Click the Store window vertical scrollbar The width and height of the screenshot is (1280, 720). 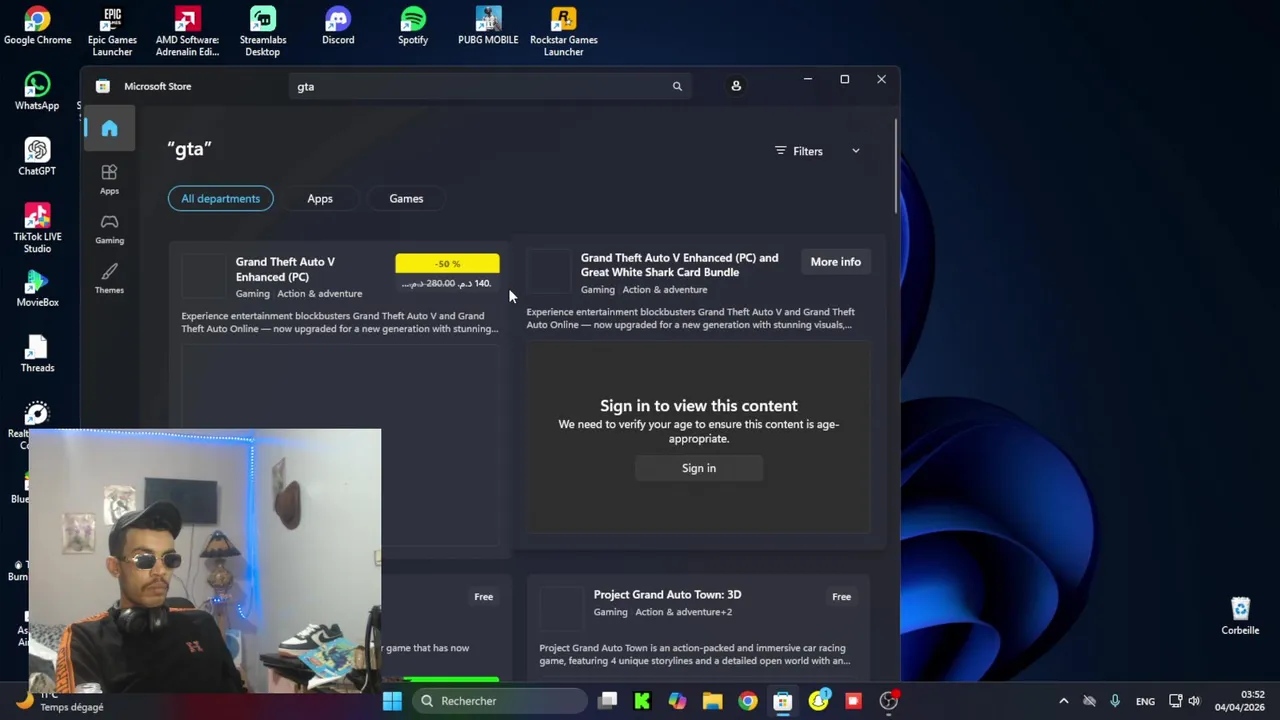tap(896, 165)
